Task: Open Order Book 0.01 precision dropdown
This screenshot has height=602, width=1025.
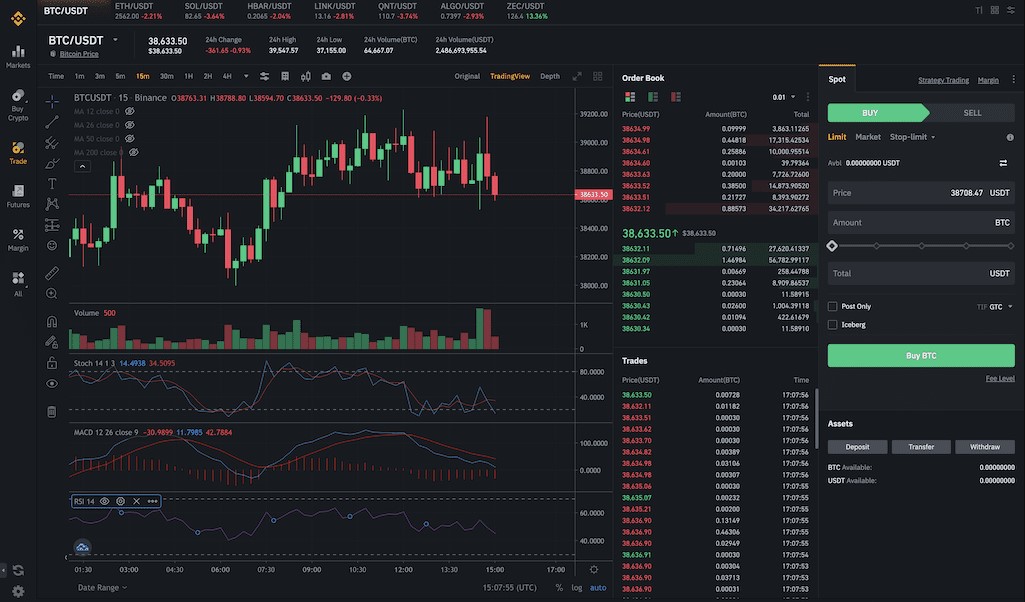Action: 784,97
